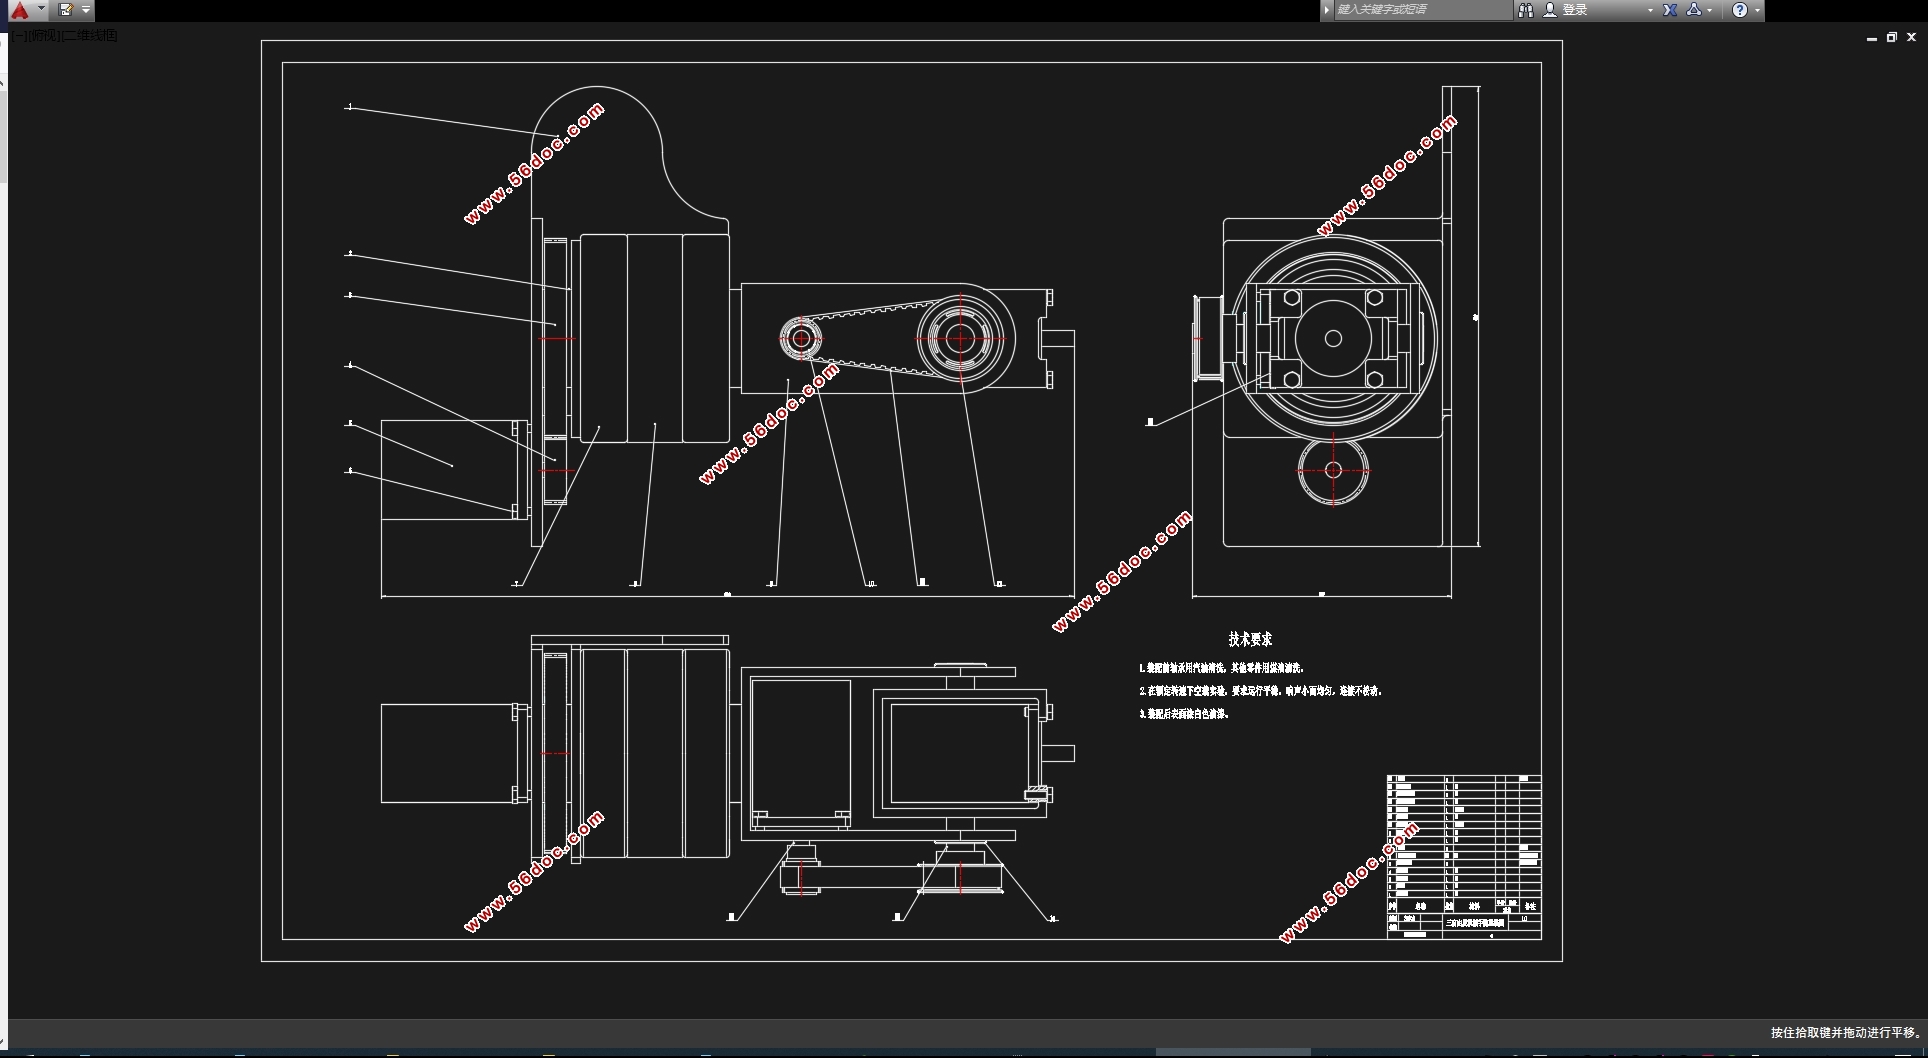1928x1058 pixels.
Task: Click the [-] viewport controls label
Action: tap(20, 35)
